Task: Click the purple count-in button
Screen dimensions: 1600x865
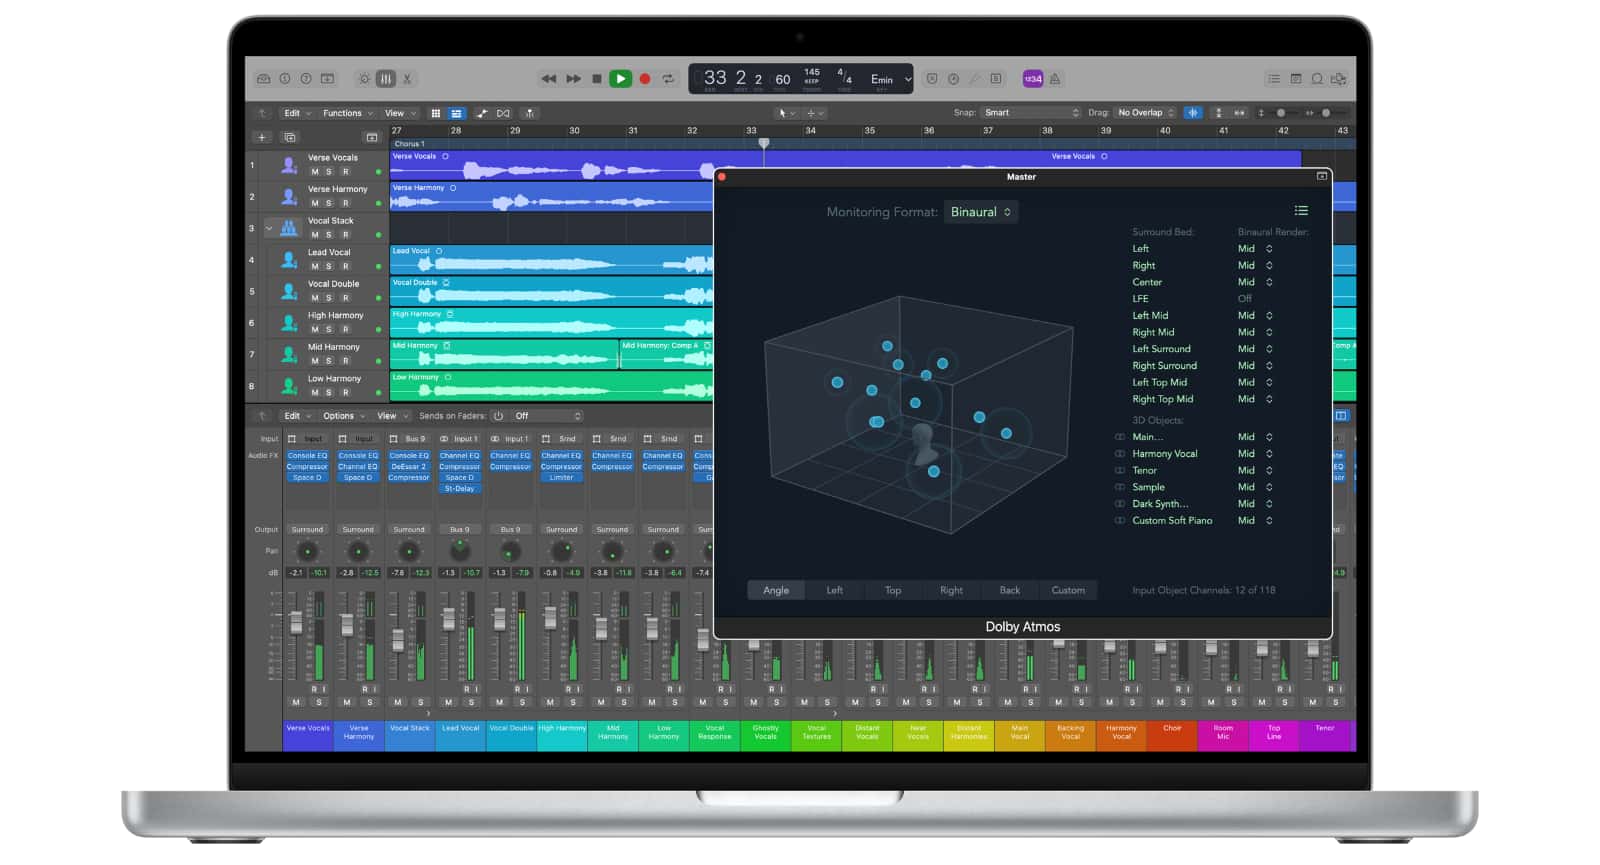Action: tap(1032, 79)
